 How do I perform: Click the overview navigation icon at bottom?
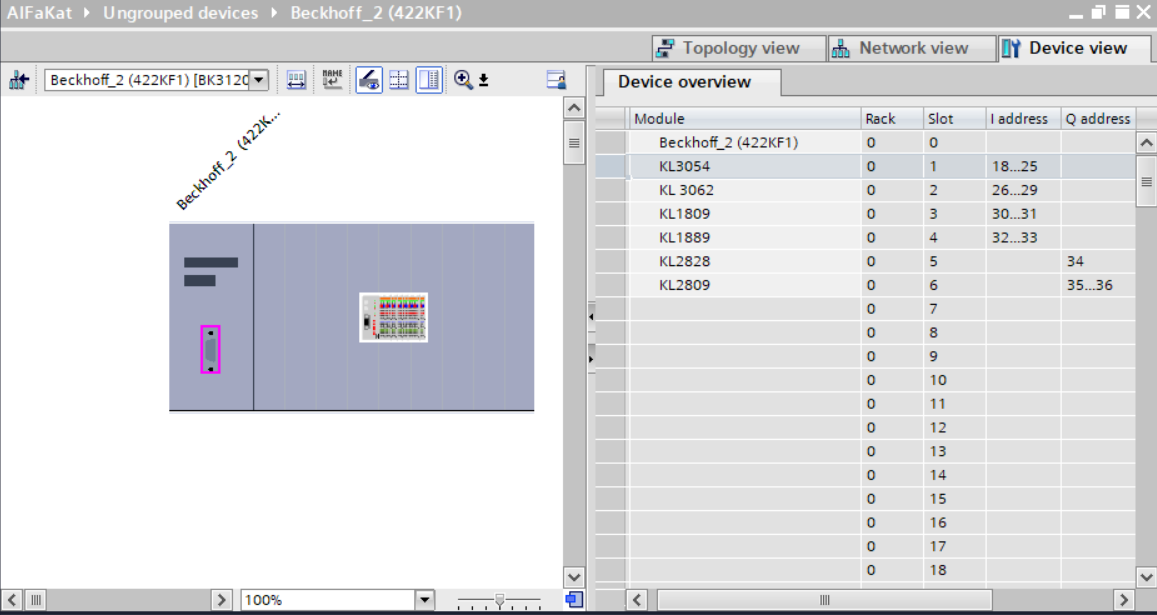574,599
